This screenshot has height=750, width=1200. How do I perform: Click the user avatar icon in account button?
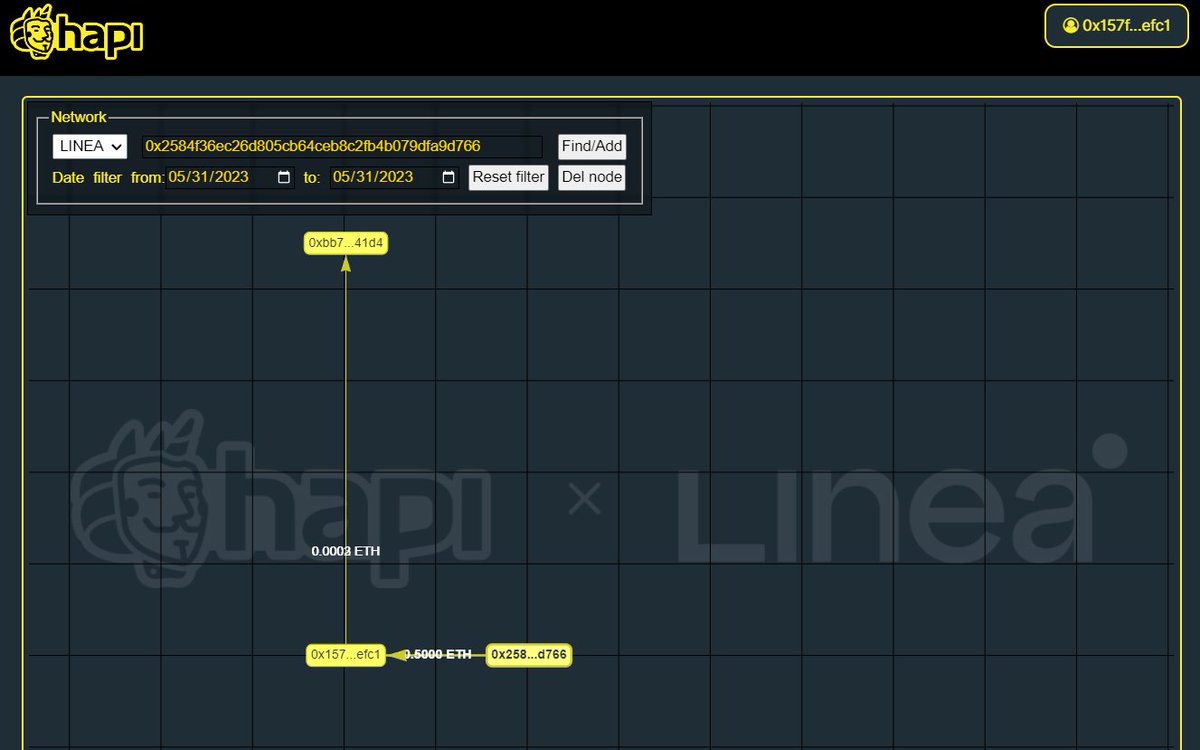click(1071, 25)
